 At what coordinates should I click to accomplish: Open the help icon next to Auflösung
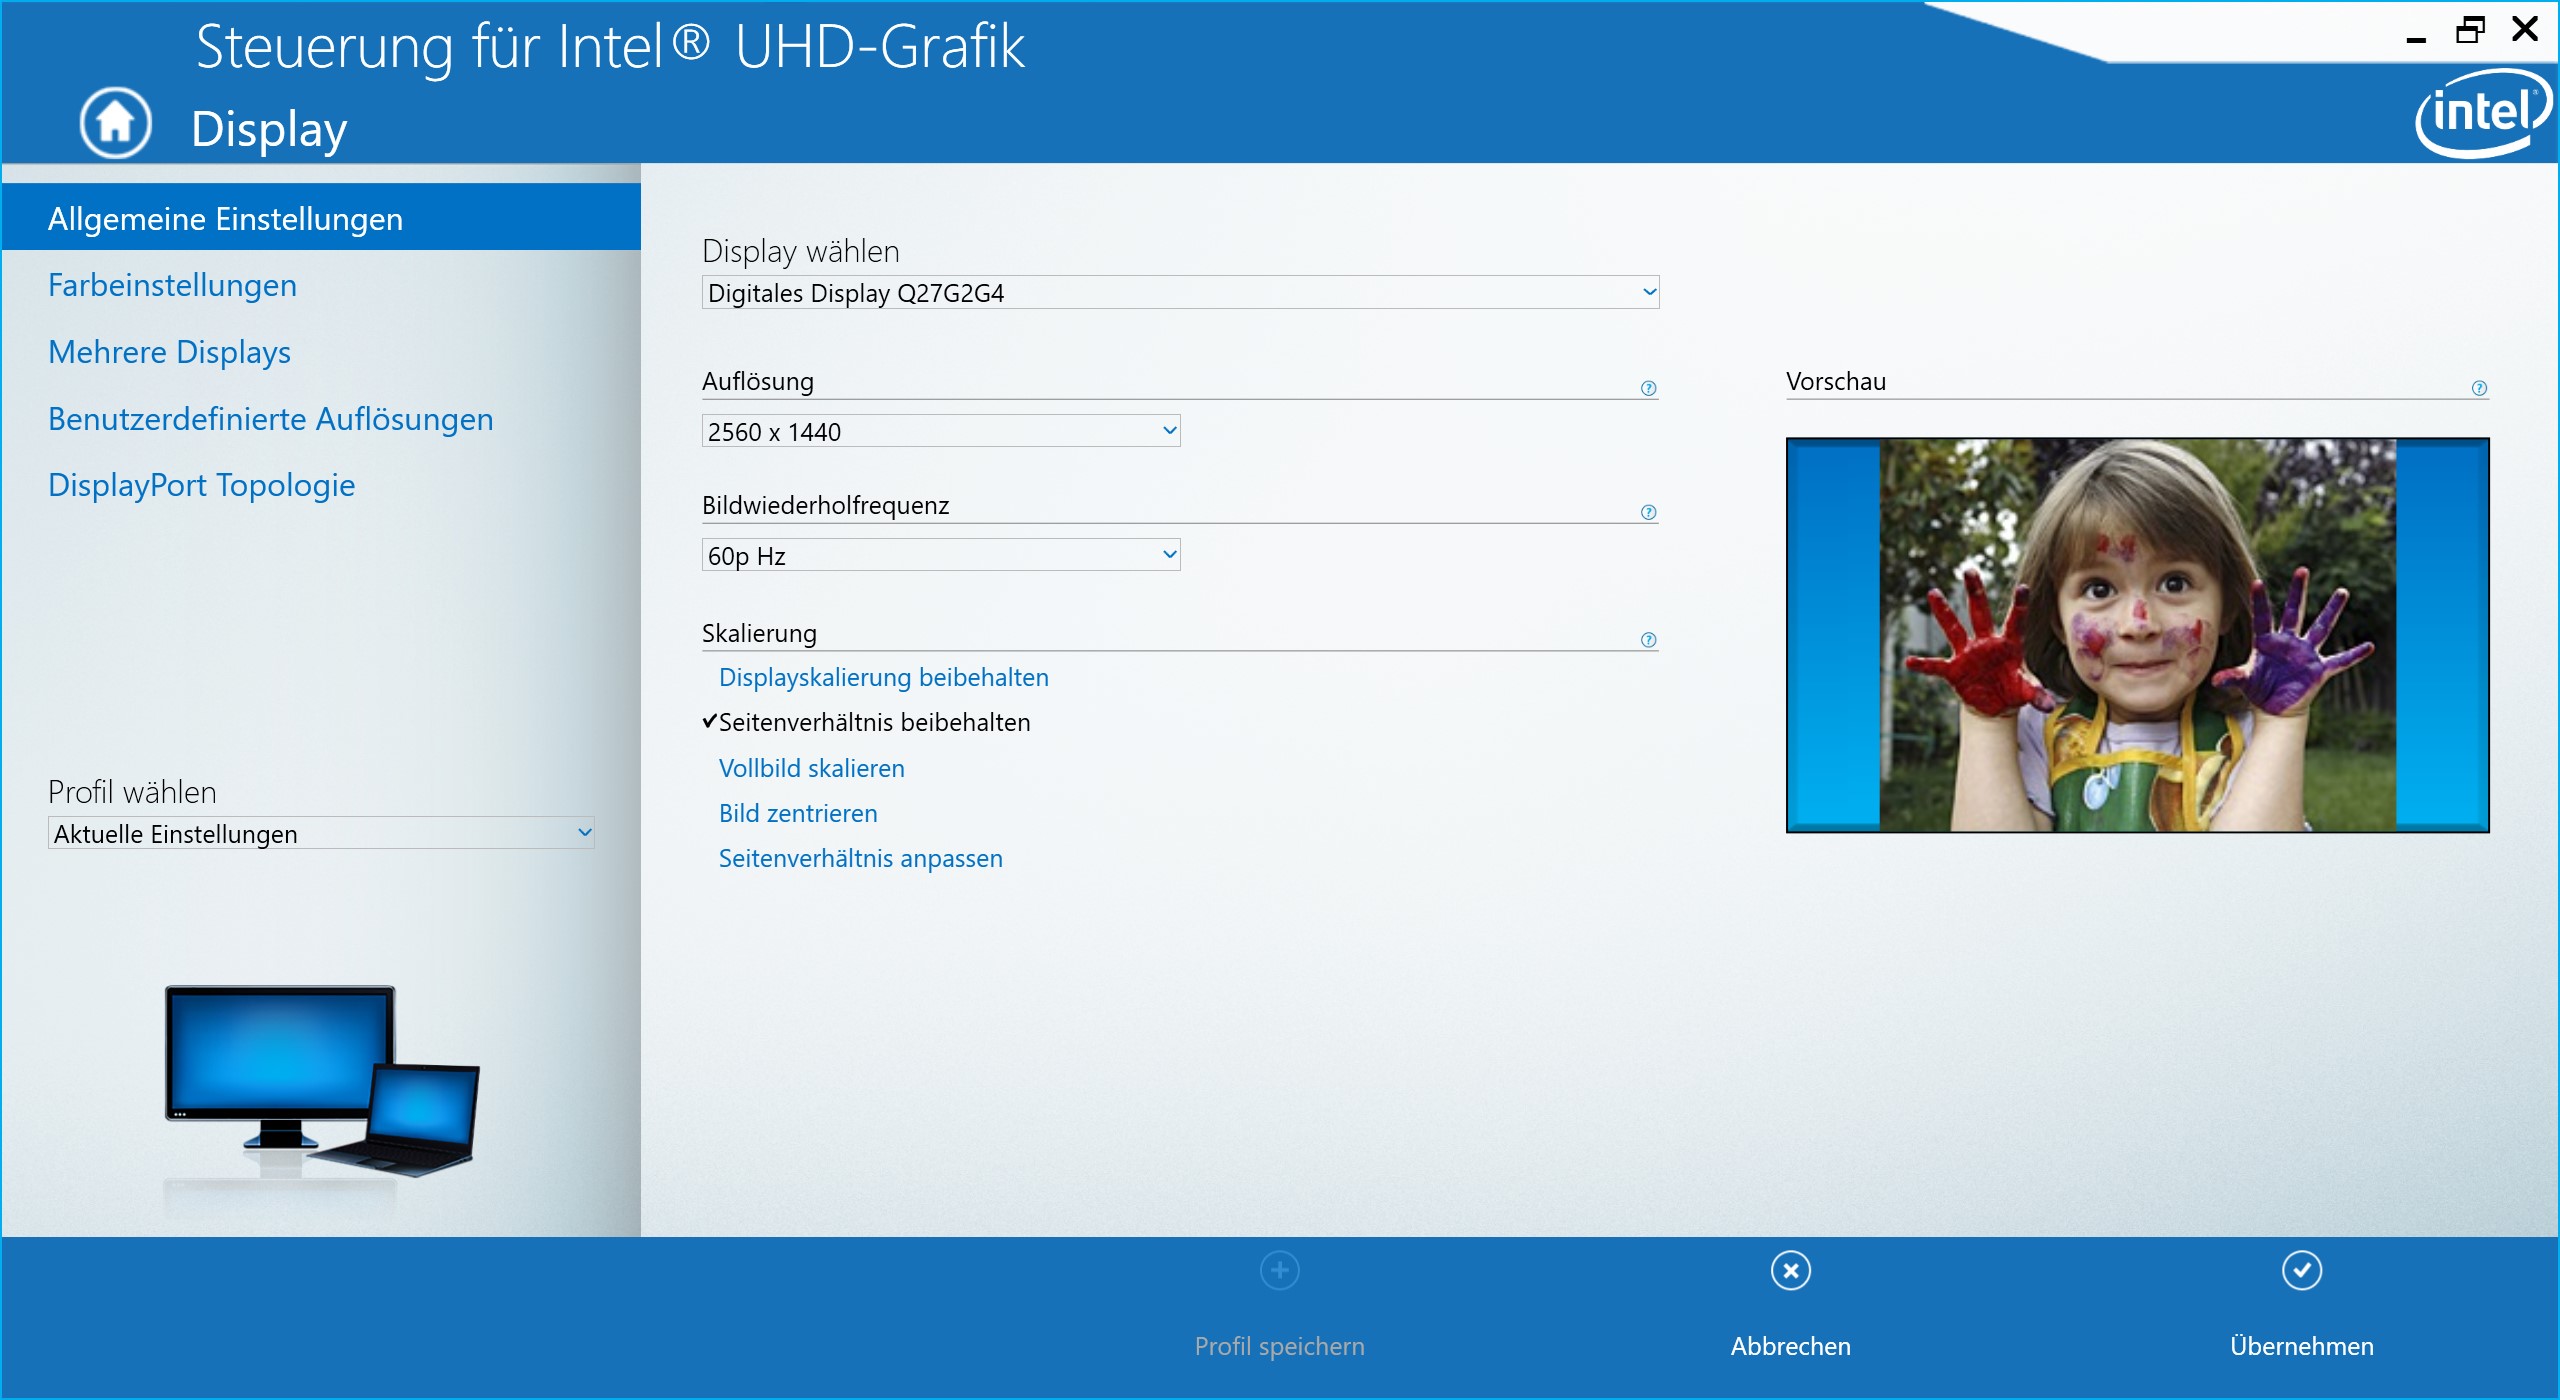[x=1648, y=388]
